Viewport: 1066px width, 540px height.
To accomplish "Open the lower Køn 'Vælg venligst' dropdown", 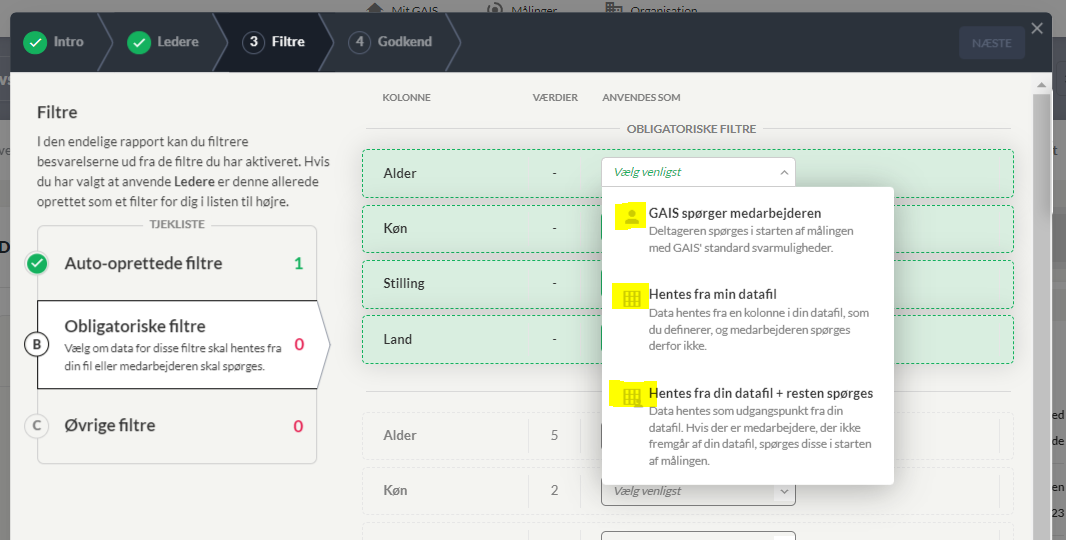I will [x=698, y=491].
